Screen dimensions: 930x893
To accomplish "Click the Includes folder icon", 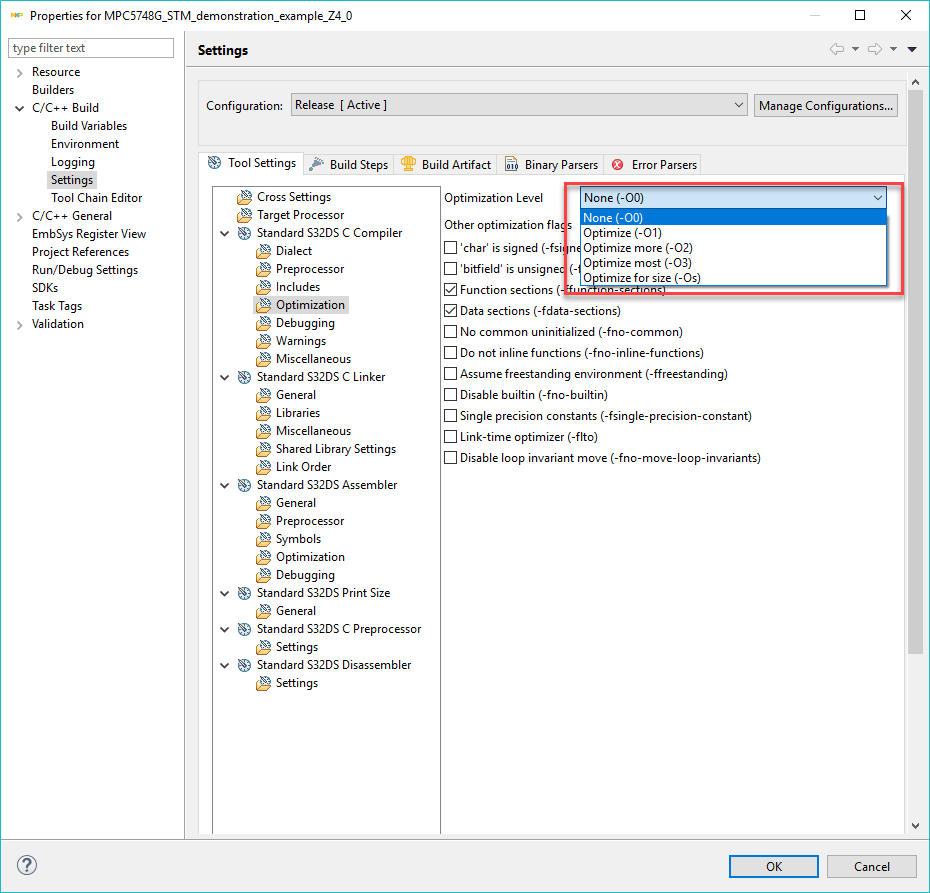I will [x=263, y=287].
